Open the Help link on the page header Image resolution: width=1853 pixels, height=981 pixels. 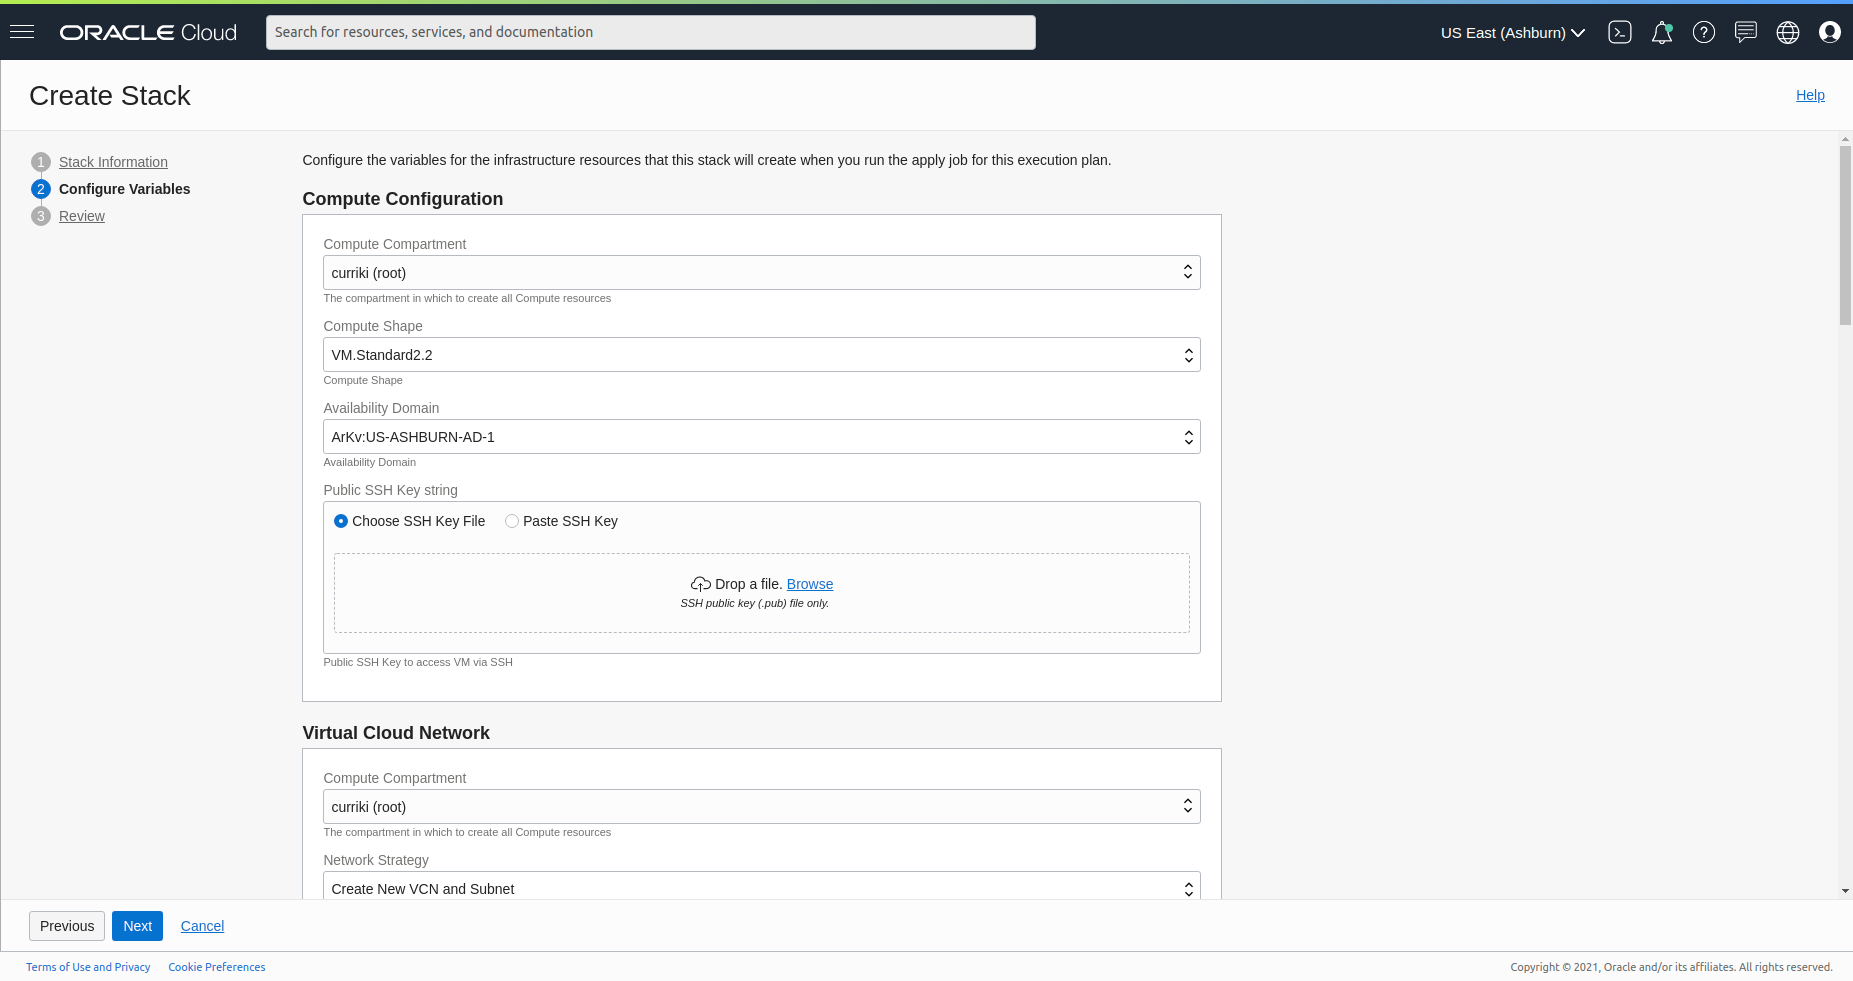coord(1810,95)
